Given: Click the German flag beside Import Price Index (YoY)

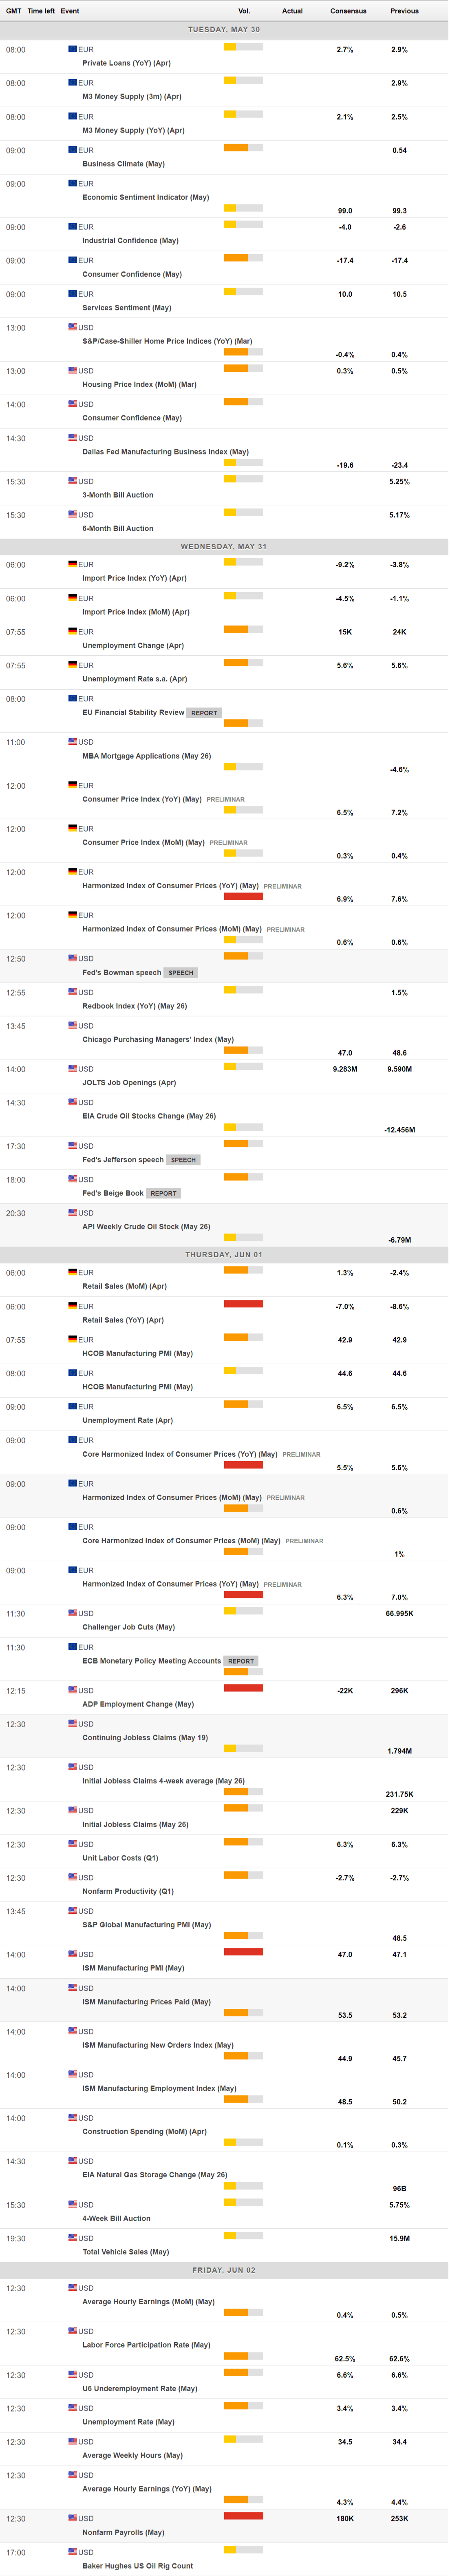Looking at the screenshot, I should (x=73, y=564).
